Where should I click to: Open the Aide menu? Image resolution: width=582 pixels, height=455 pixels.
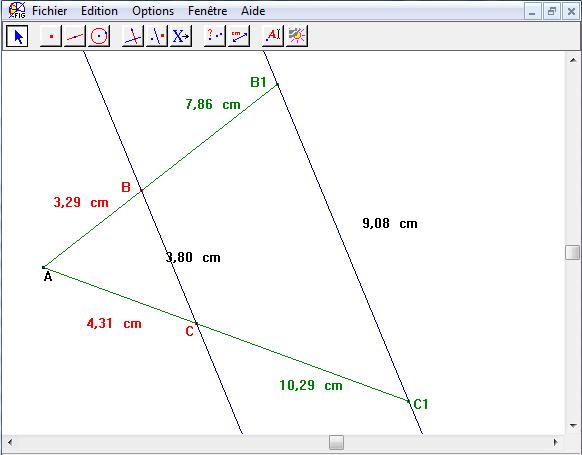click(x=253, y=11)
